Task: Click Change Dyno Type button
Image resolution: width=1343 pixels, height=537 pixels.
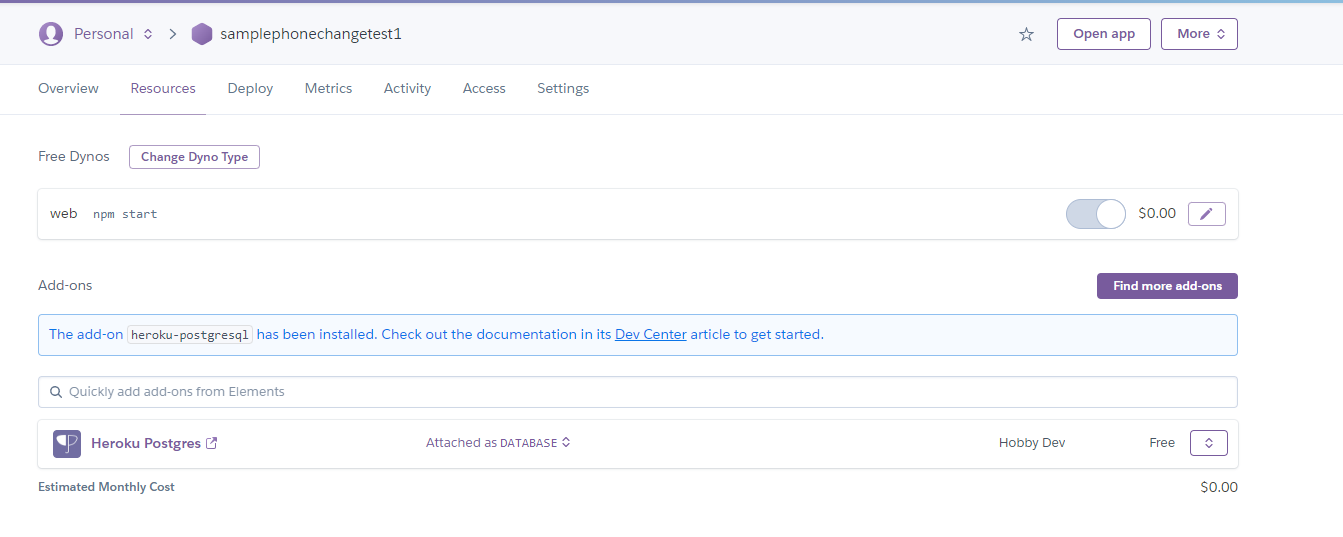Action: click(x=194, y=157)
